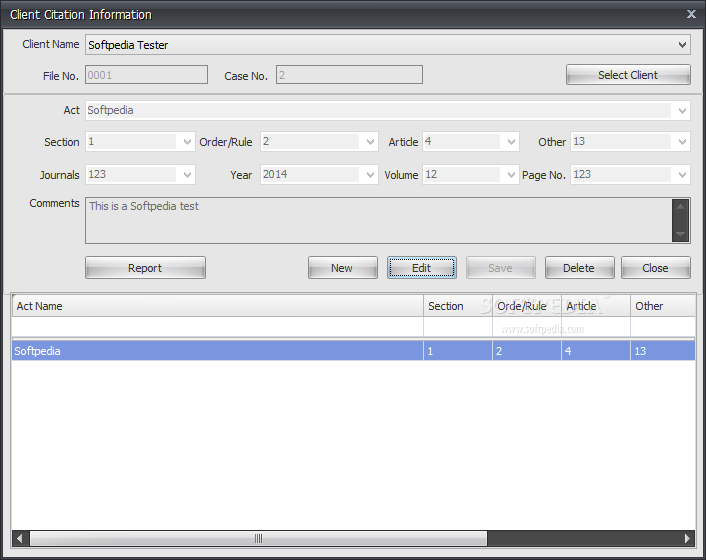Image resolution: width=706 pixels, height=560 pixels.
Task: Sort by Act Name column header
Action: click(x=217, y=306)
